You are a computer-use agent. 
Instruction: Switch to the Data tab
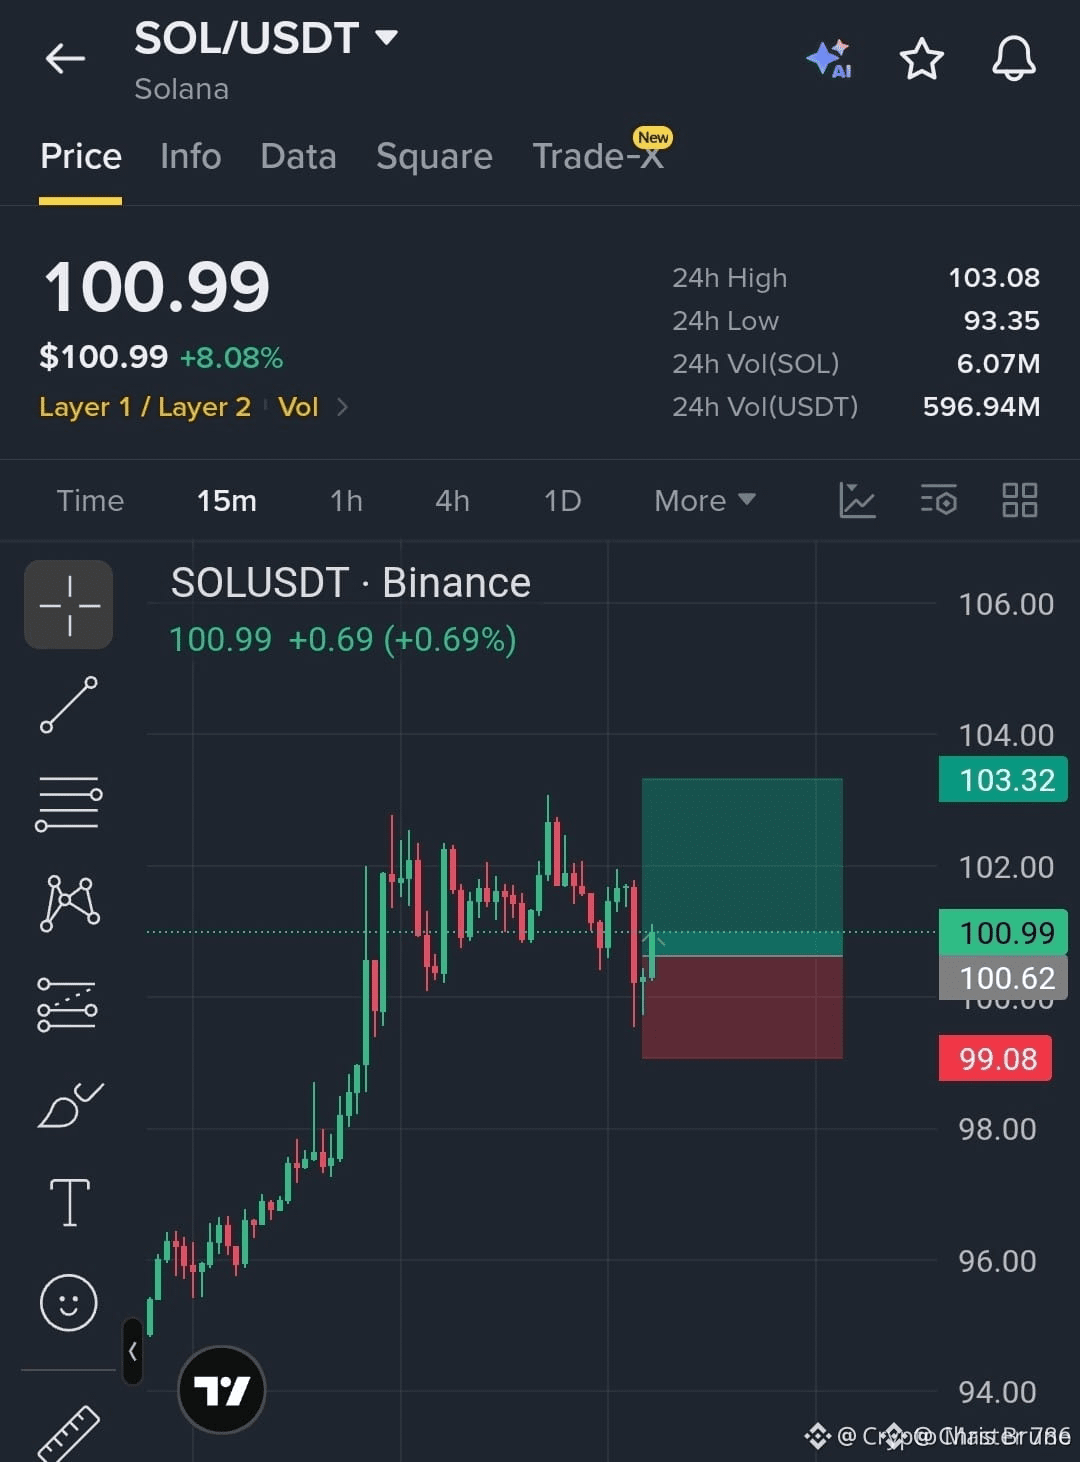(298, 157)
